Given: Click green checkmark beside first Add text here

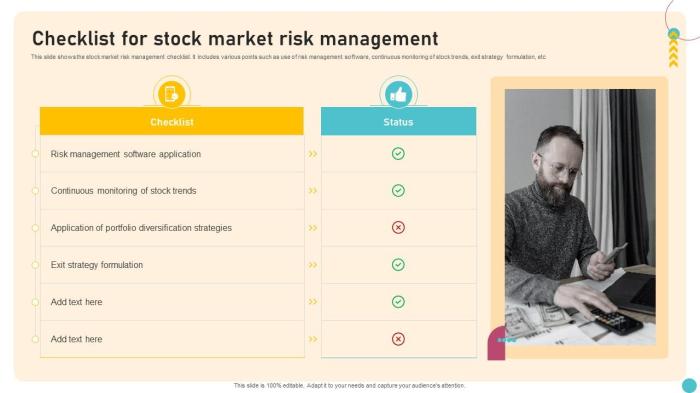Looking at the screenshot, I should pyautogui.click(x=398, y=302).
